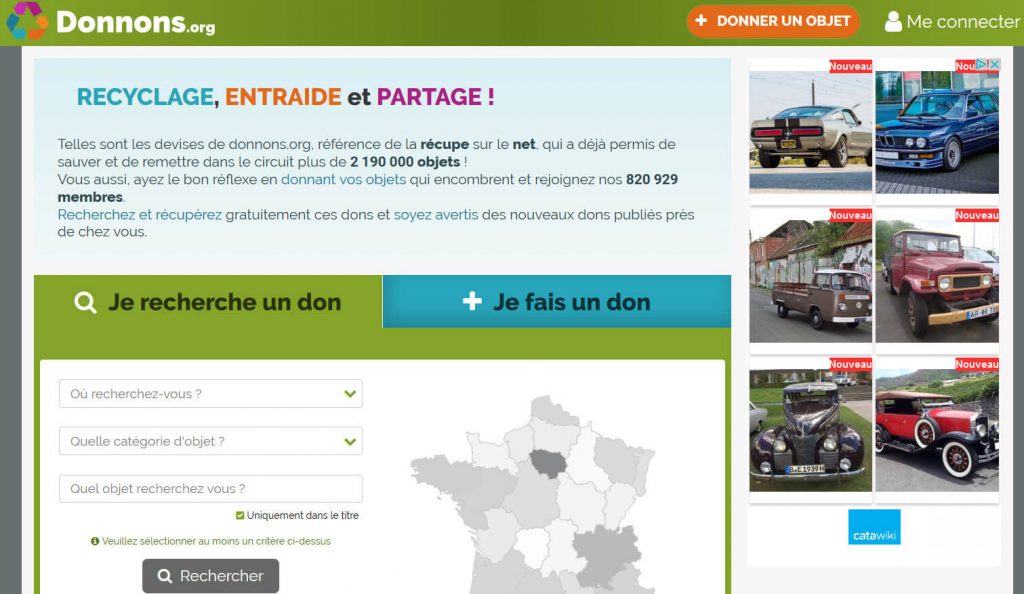Click the '2 190 000 objets' bold text
The height and width of the screenshot is (594, 1024).
click(x=405, y=161)
